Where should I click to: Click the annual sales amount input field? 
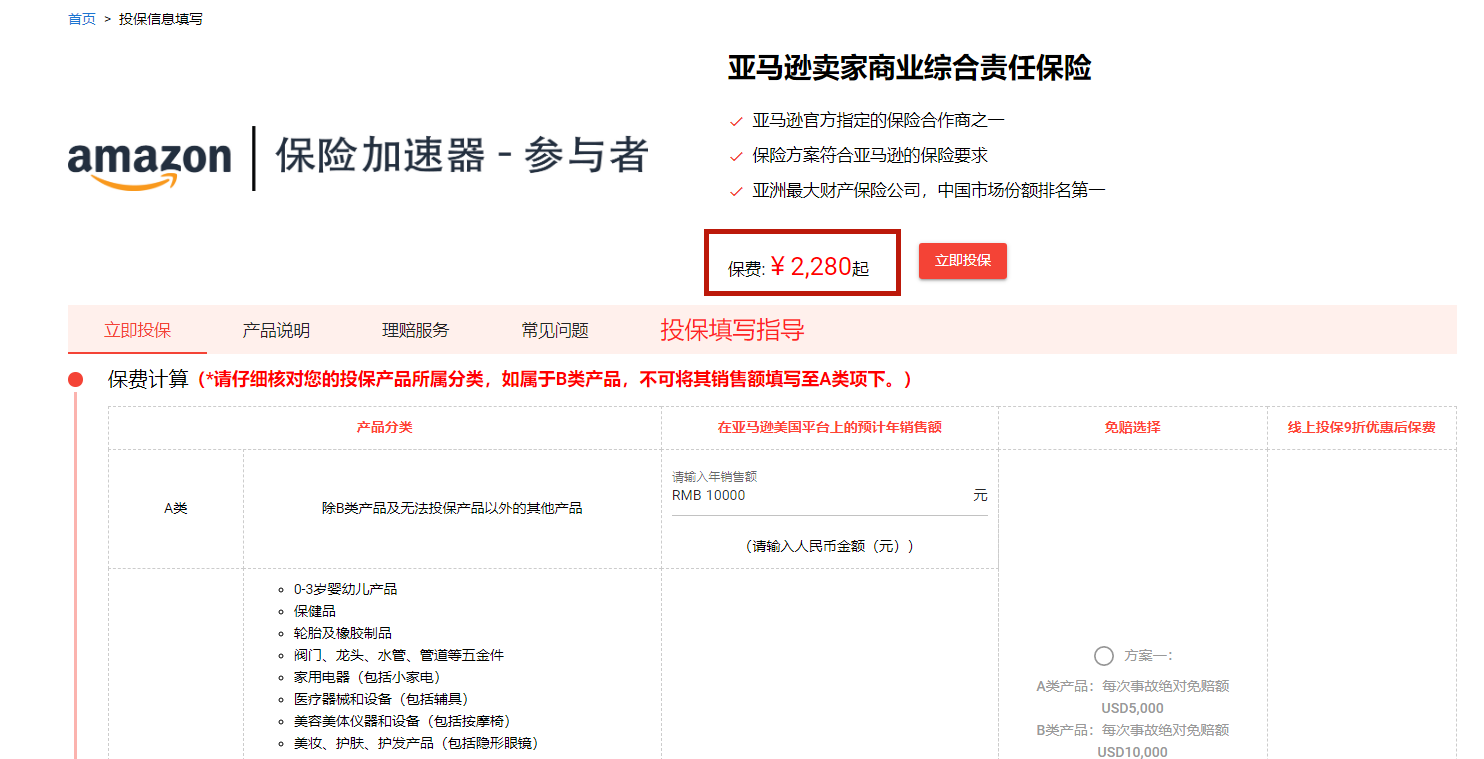pos(829,496)
